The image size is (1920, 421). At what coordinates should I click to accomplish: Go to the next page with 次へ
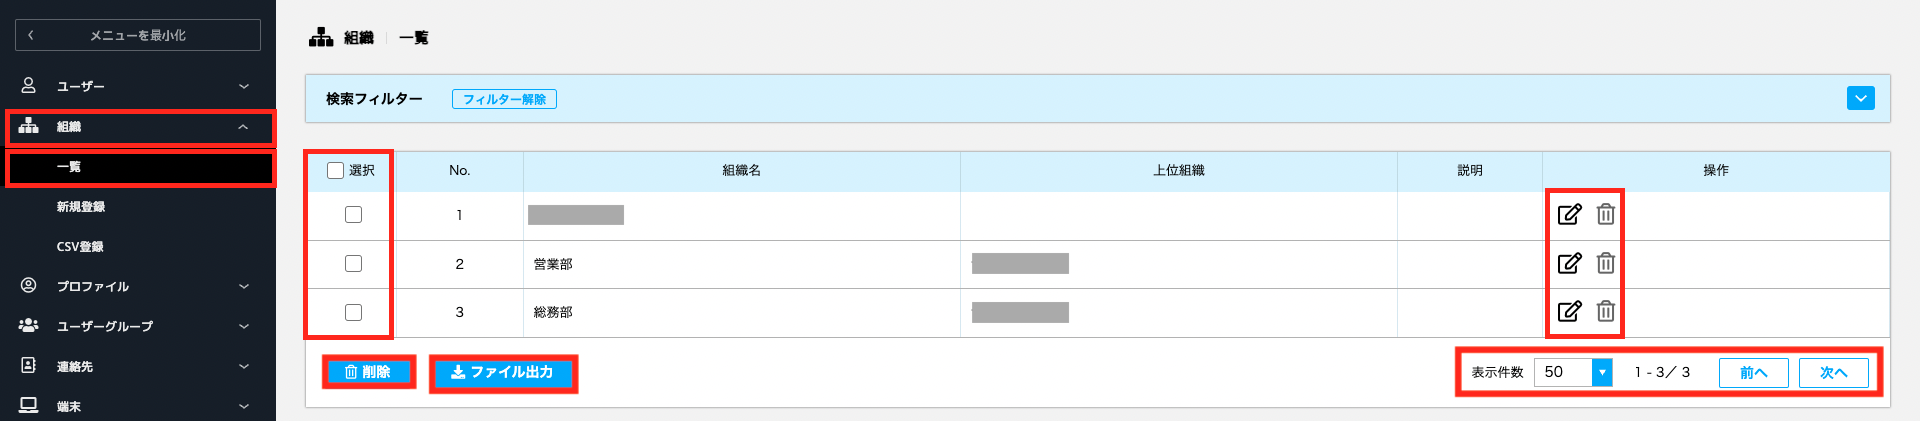(1834, 372)
